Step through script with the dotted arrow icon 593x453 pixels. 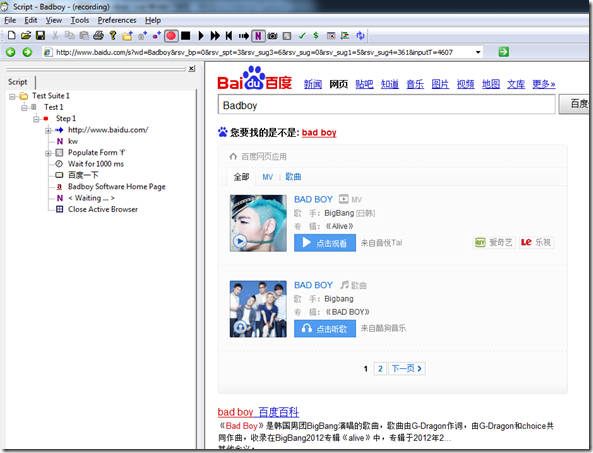(244, 36)
